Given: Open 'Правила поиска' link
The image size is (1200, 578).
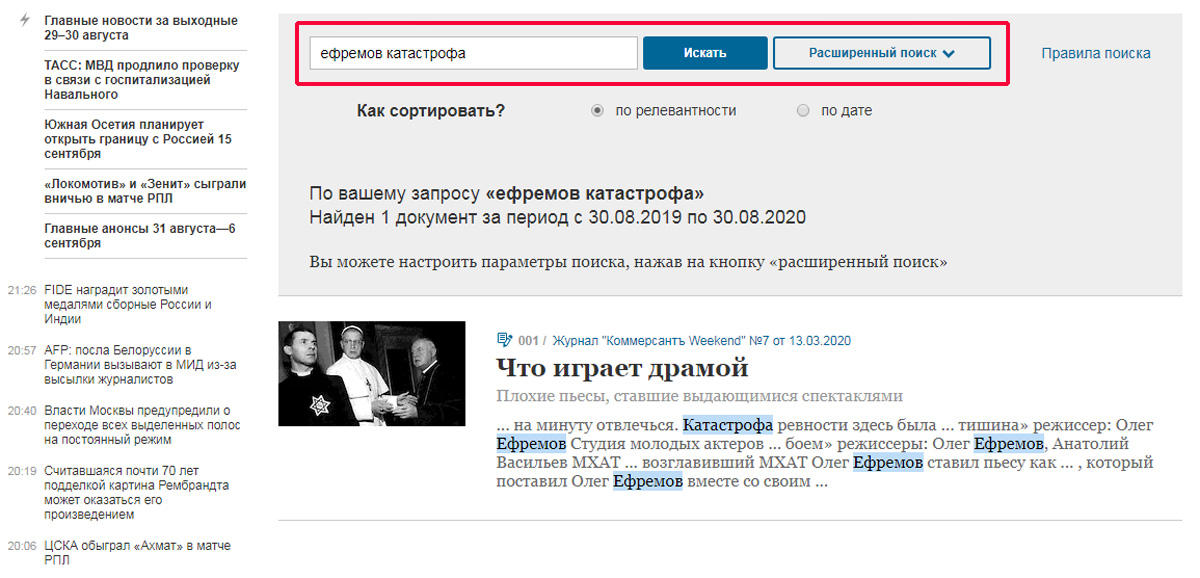Looking at the screenshot, I should pyautogui.click(x=1096, y=53).
